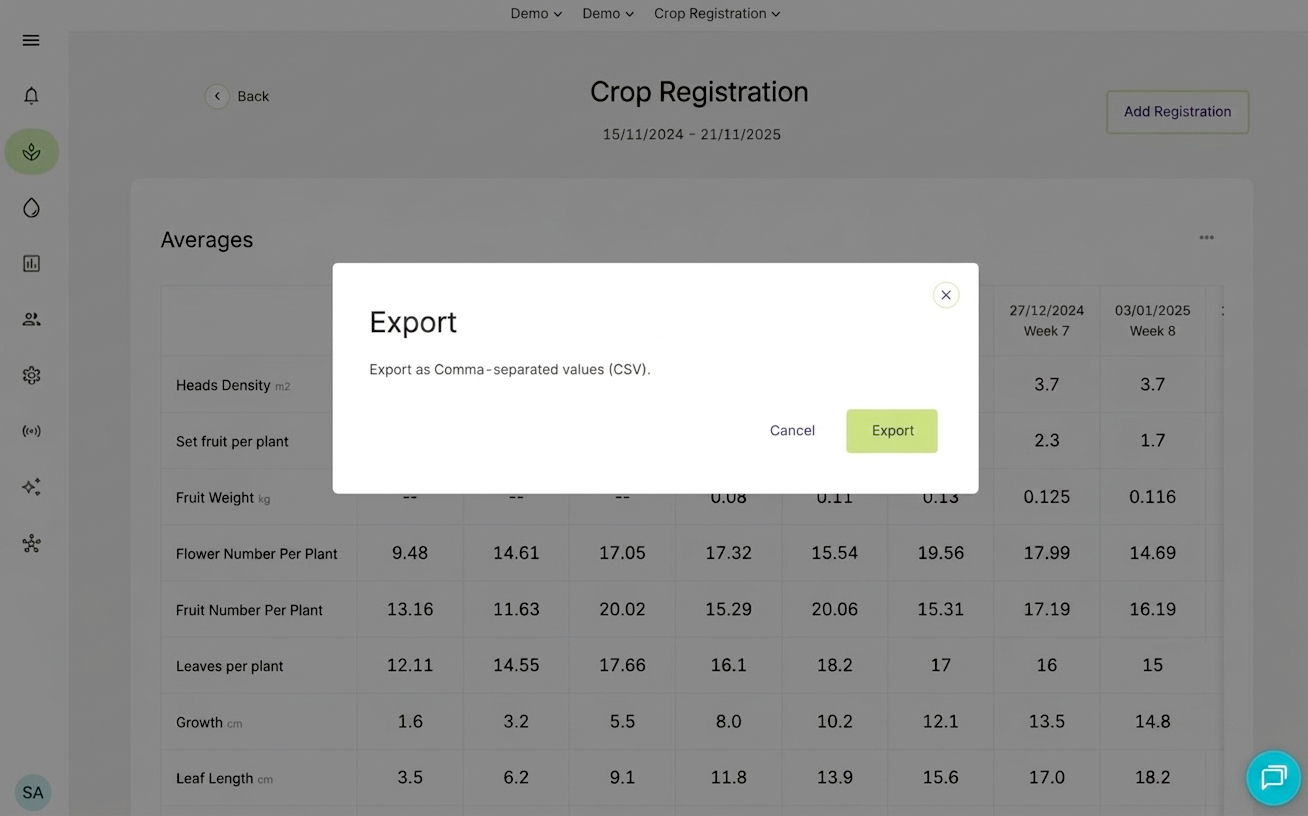Image resolution: width=1308 pixels, height=816 pixels.
Task: Click the SA user avatar
Action: (x=33, y=792)
